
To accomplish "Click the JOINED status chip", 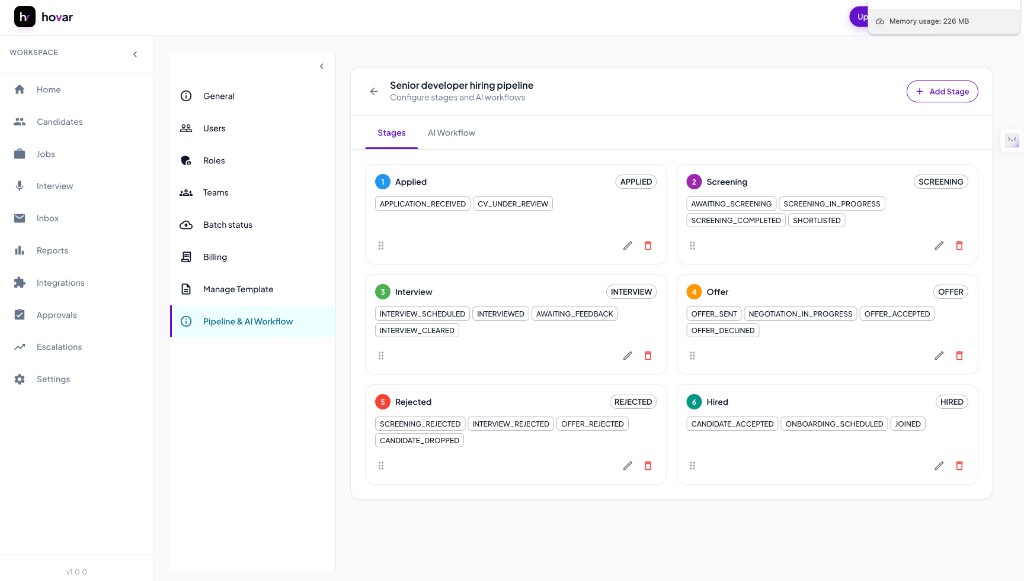I will [x=908, y=424].
